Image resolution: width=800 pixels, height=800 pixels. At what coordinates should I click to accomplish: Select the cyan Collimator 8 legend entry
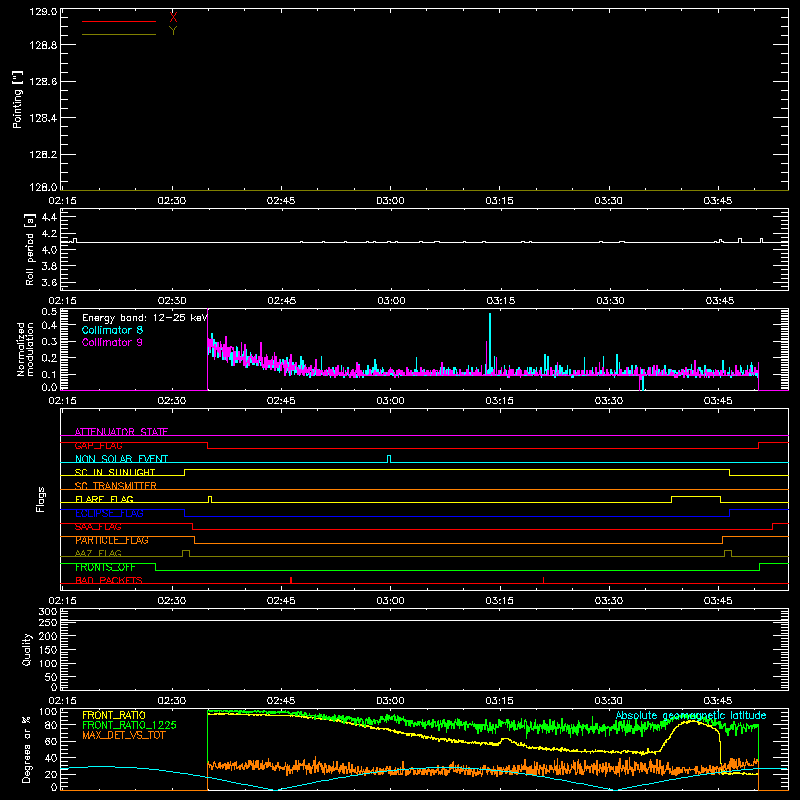click(x=112, y=330)
